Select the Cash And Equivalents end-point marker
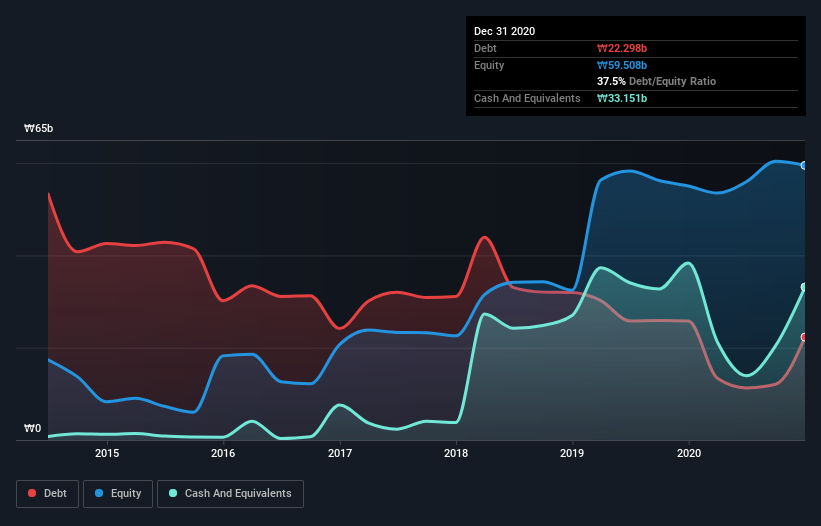Image resolution: width=821 pixels, height=526 pixels. click(x=804, y=287)
